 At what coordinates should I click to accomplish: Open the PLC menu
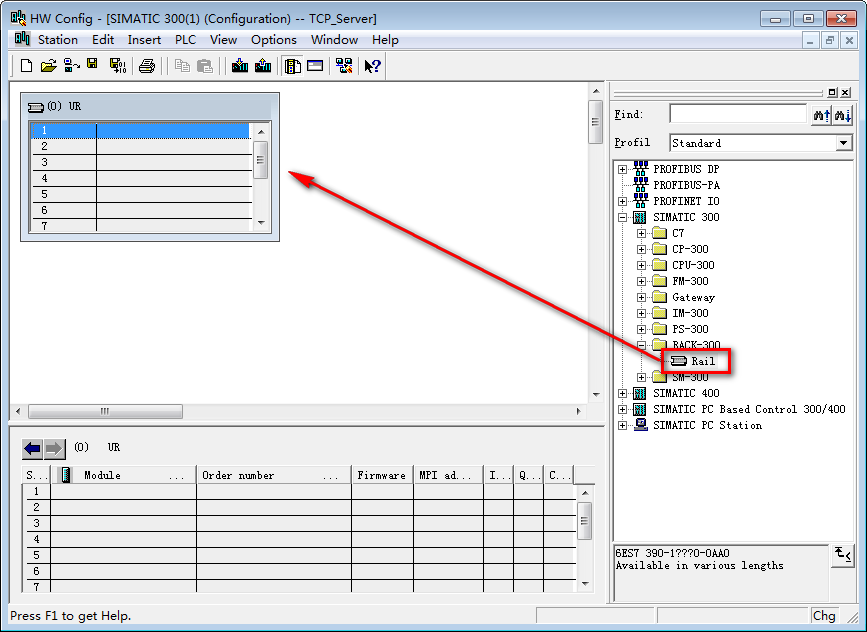coord(185,40)
